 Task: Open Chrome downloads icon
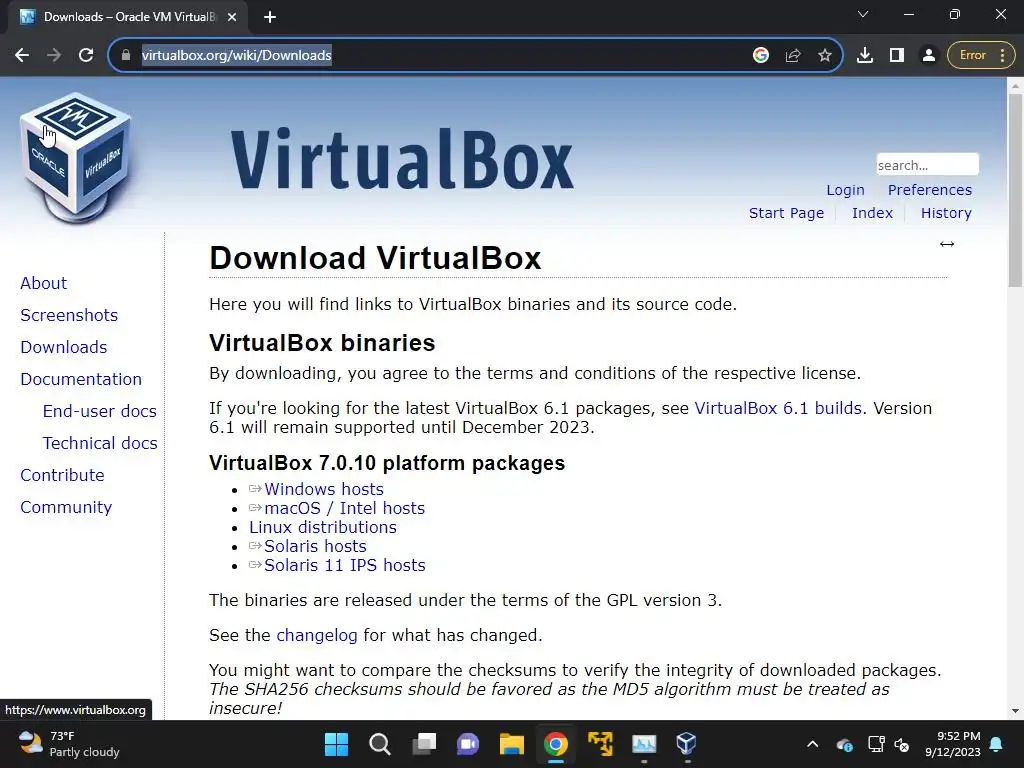click(865, 56)
